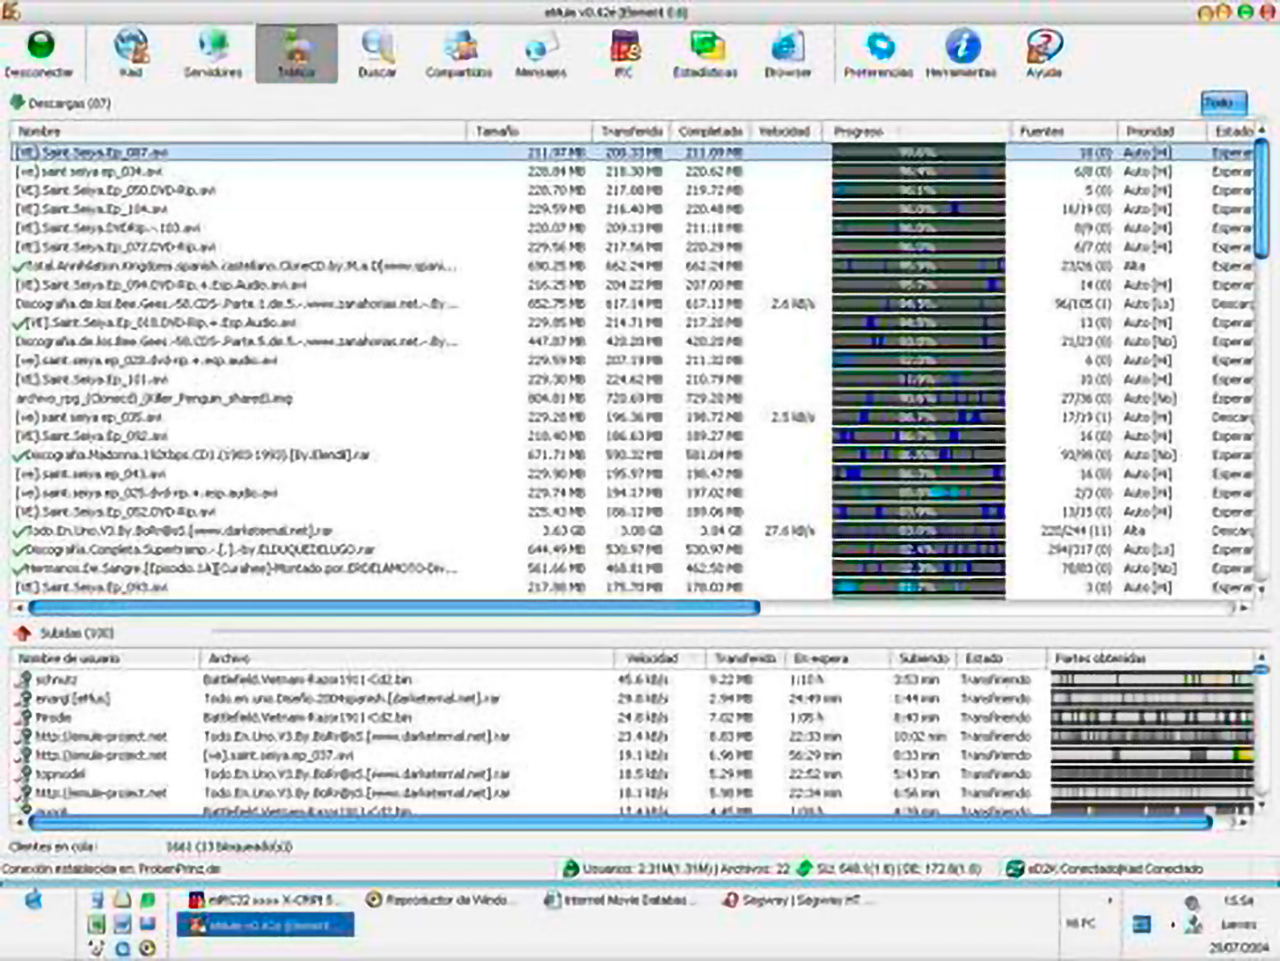This screenshot has width=1280, height=961.
Task: Click the Subidas header label
Action: (x=77, y=633)
